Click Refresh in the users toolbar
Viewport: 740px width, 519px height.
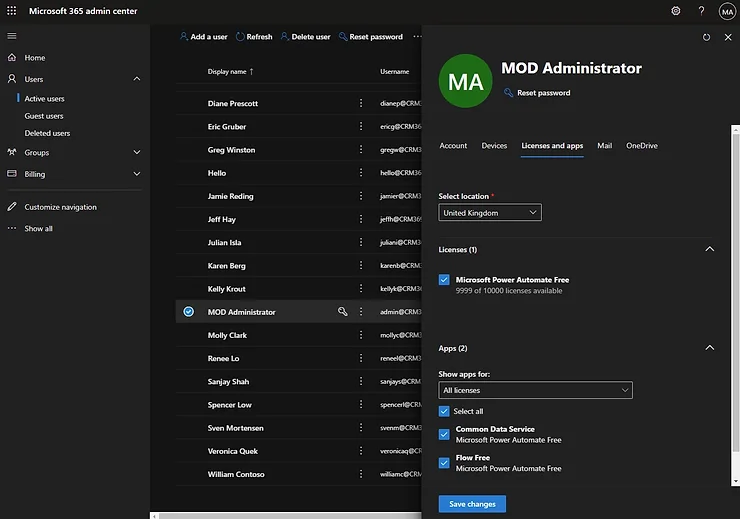coord(254,36)
